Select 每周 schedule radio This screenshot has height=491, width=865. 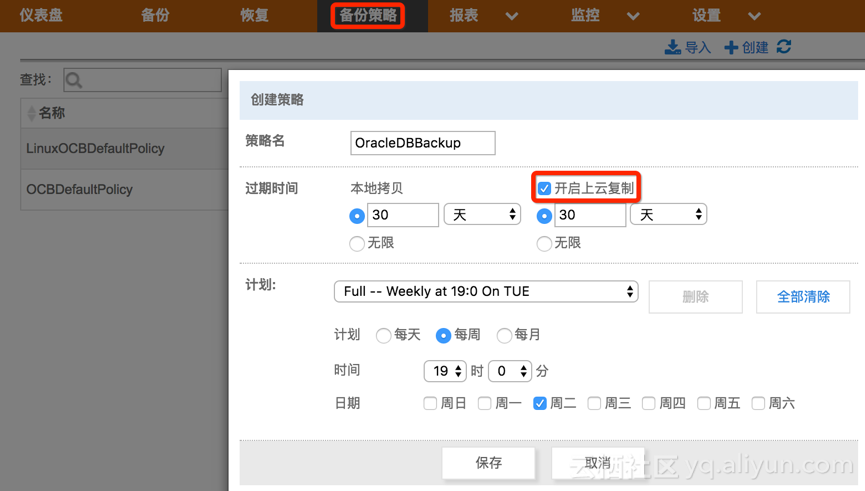[x=444, y=335]
